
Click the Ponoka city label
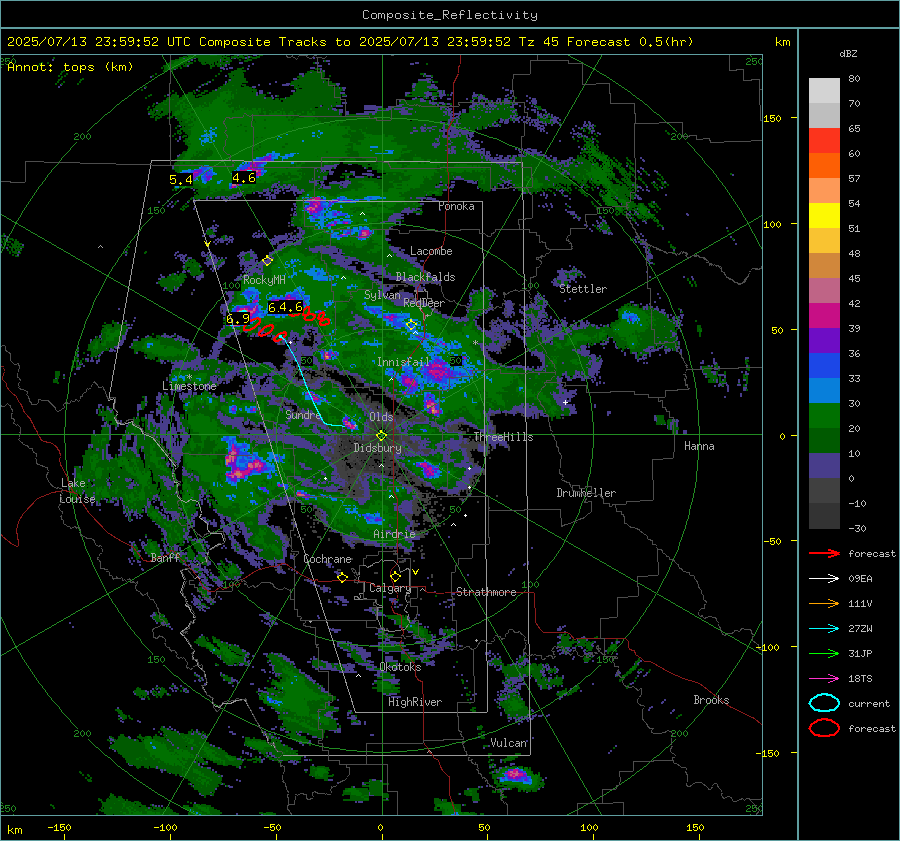click(x=456, y=206)
